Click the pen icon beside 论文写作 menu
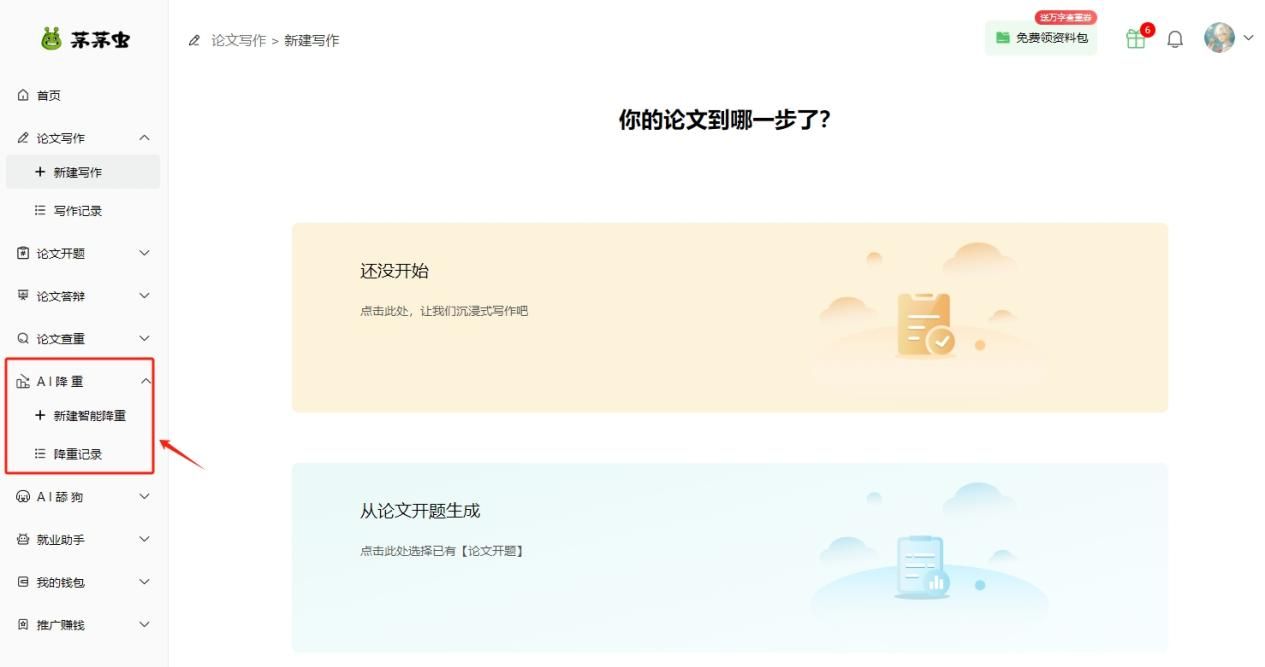 coord(23,138)
